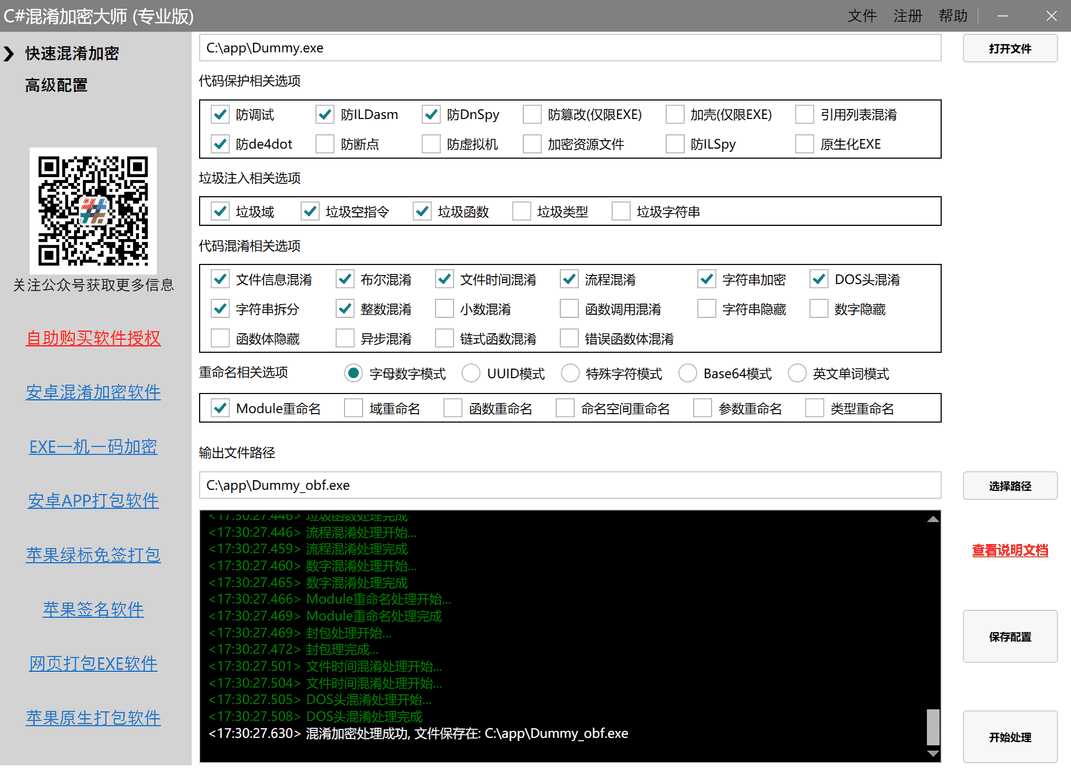This screenshot has width=1071, height=768.
Task: Enable the 防断点 checkbox
Action: (x=325, y=144)
